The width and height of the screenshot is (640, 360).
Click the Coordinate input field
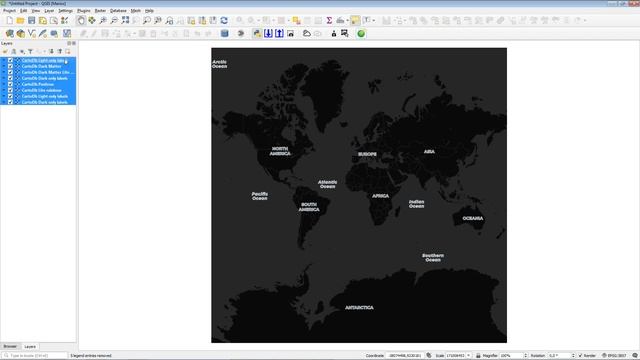405,356
